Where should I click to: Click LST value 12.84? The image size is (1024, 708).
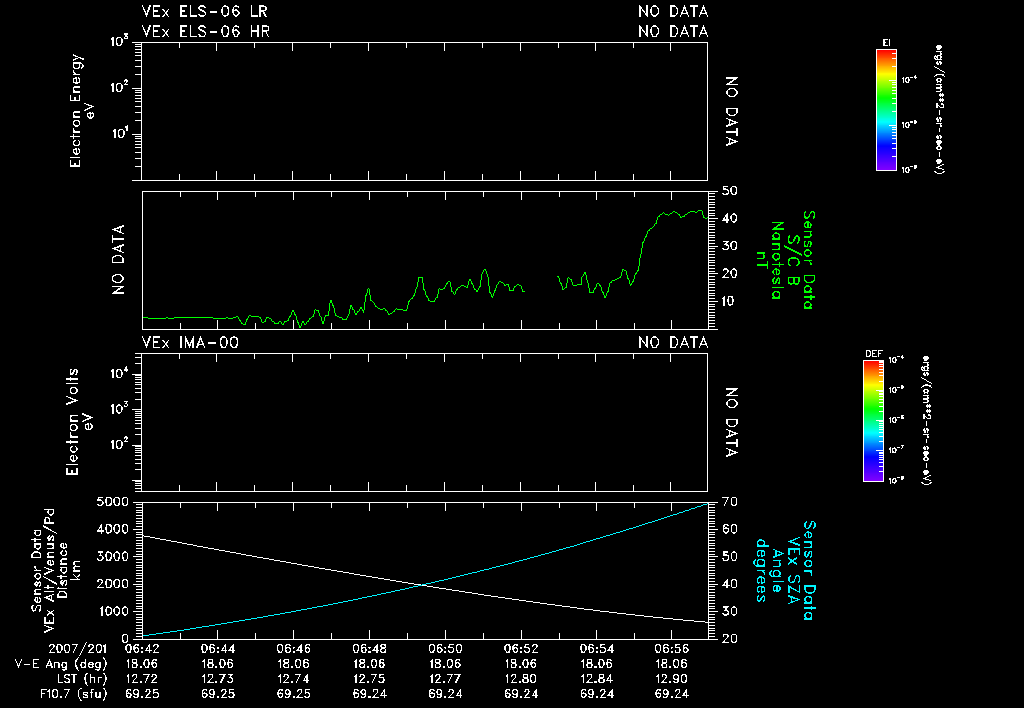point(596,679)
